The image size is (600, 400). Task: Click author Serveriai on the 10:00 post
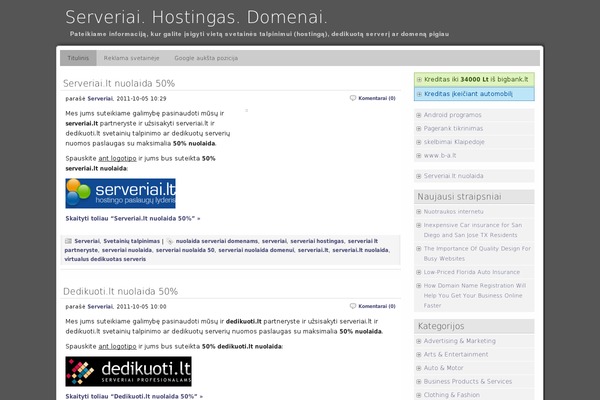click(x=100, y=307)
